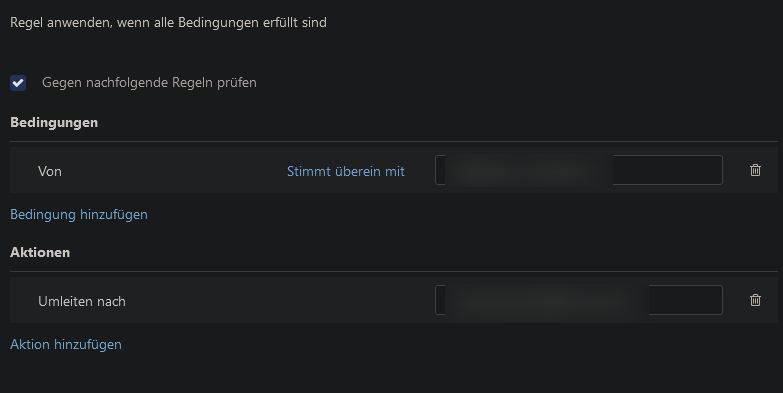Click blurred text inside Umleiten nach field

point(546,300)
